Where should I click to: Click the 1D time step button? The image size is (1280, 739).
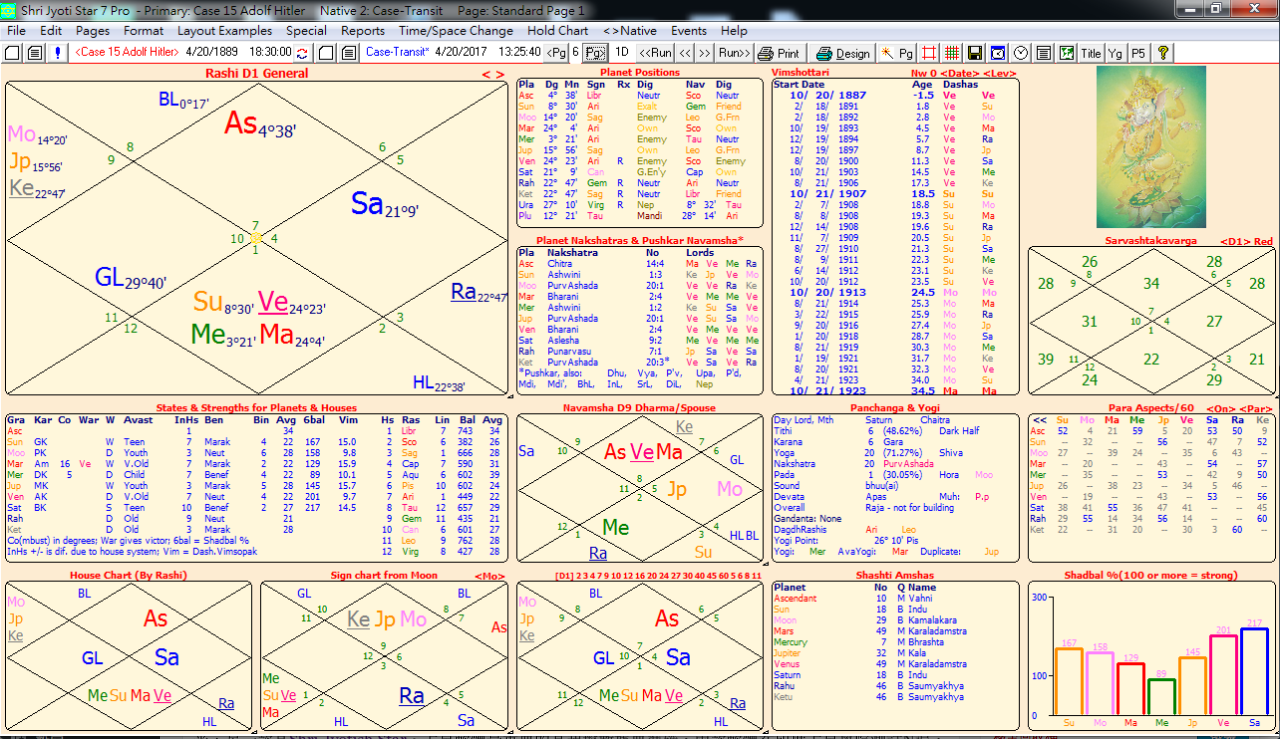pyautogui.click(x=622, y=52)
